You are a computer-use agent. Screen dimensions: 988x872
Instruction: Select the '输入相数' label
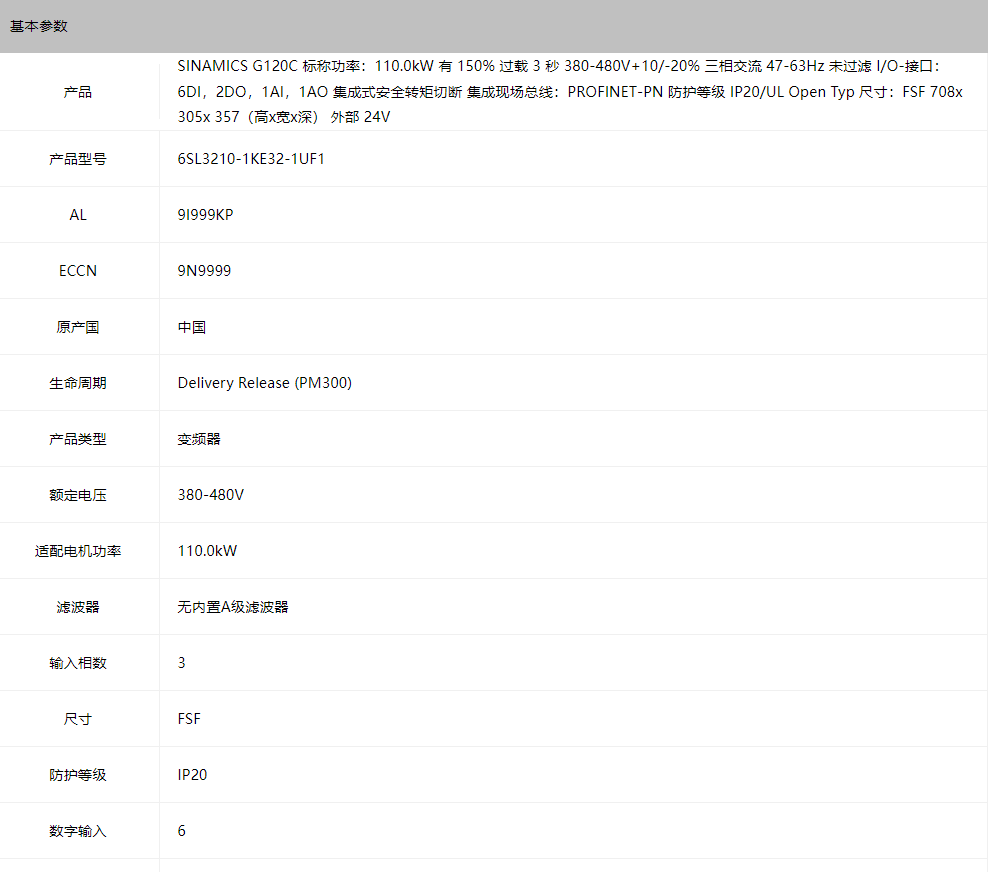pos(78,663)
